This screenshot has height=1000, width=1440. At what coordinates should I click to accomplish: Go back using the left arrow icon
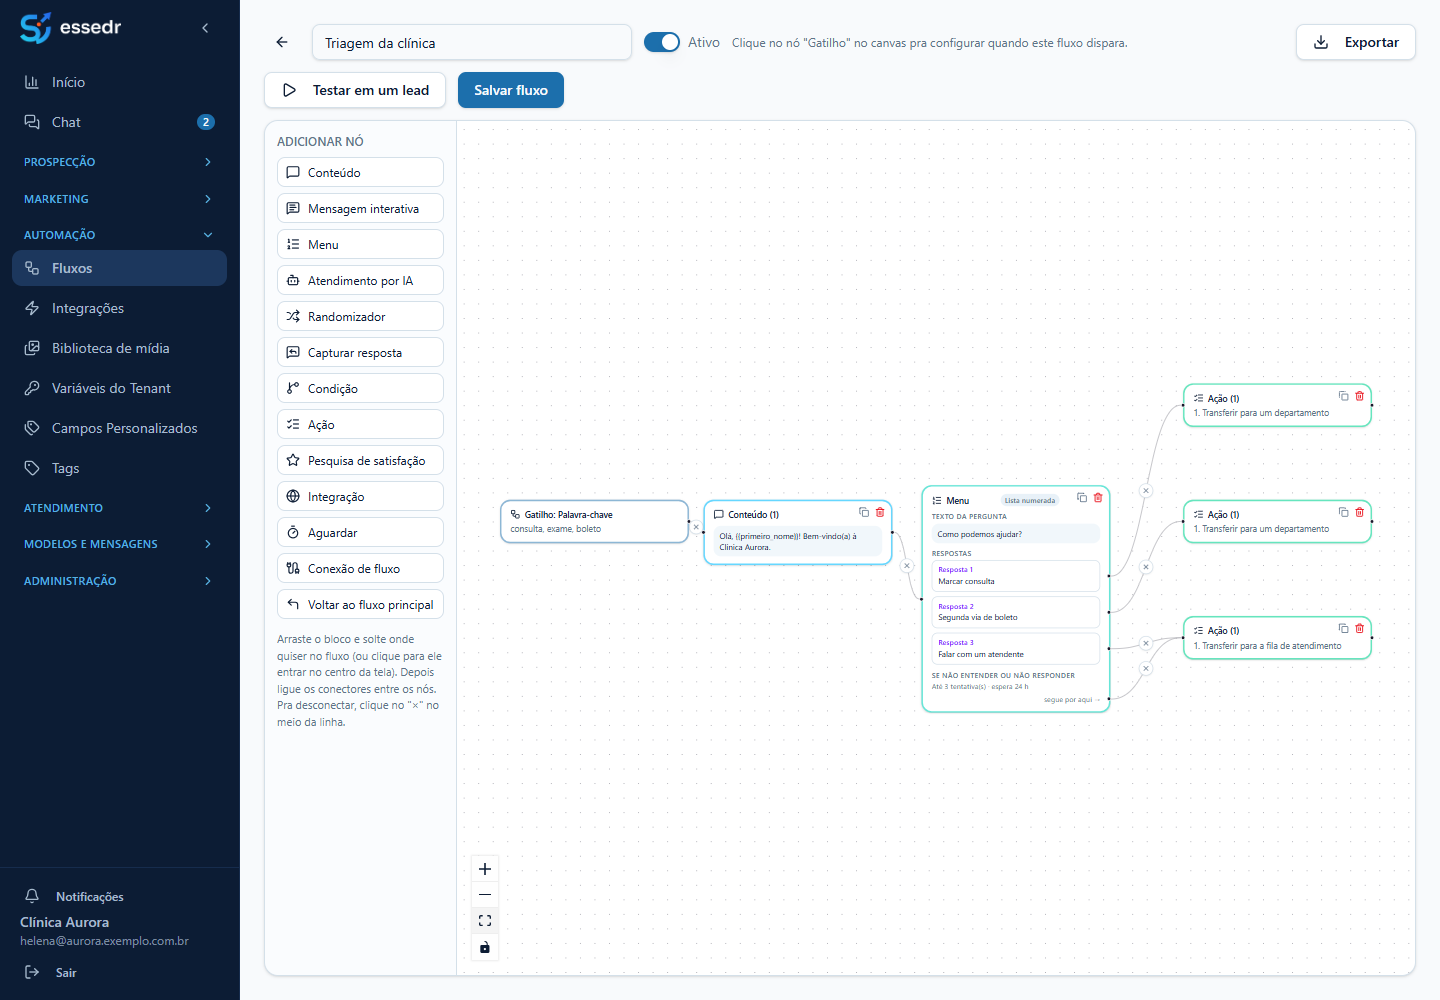coord(282,42)
